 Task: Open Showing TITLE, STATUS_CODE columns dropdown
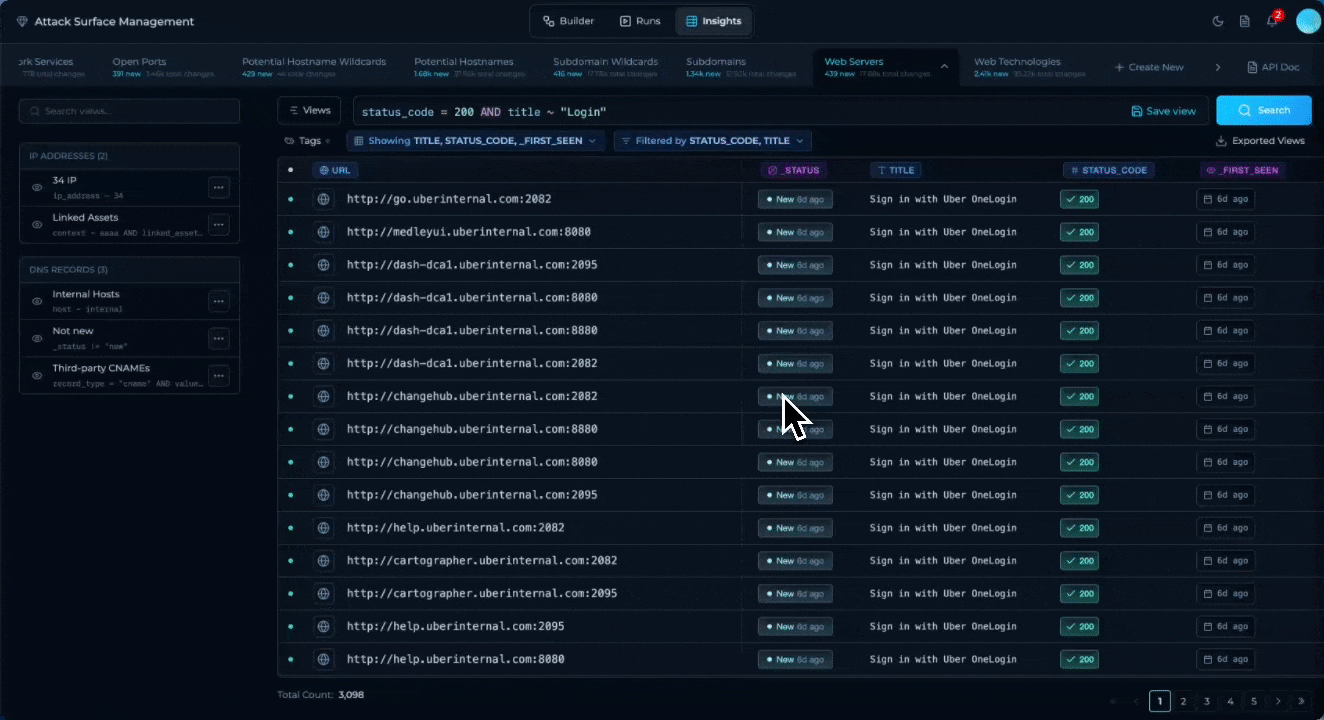(x=476, y=141)
